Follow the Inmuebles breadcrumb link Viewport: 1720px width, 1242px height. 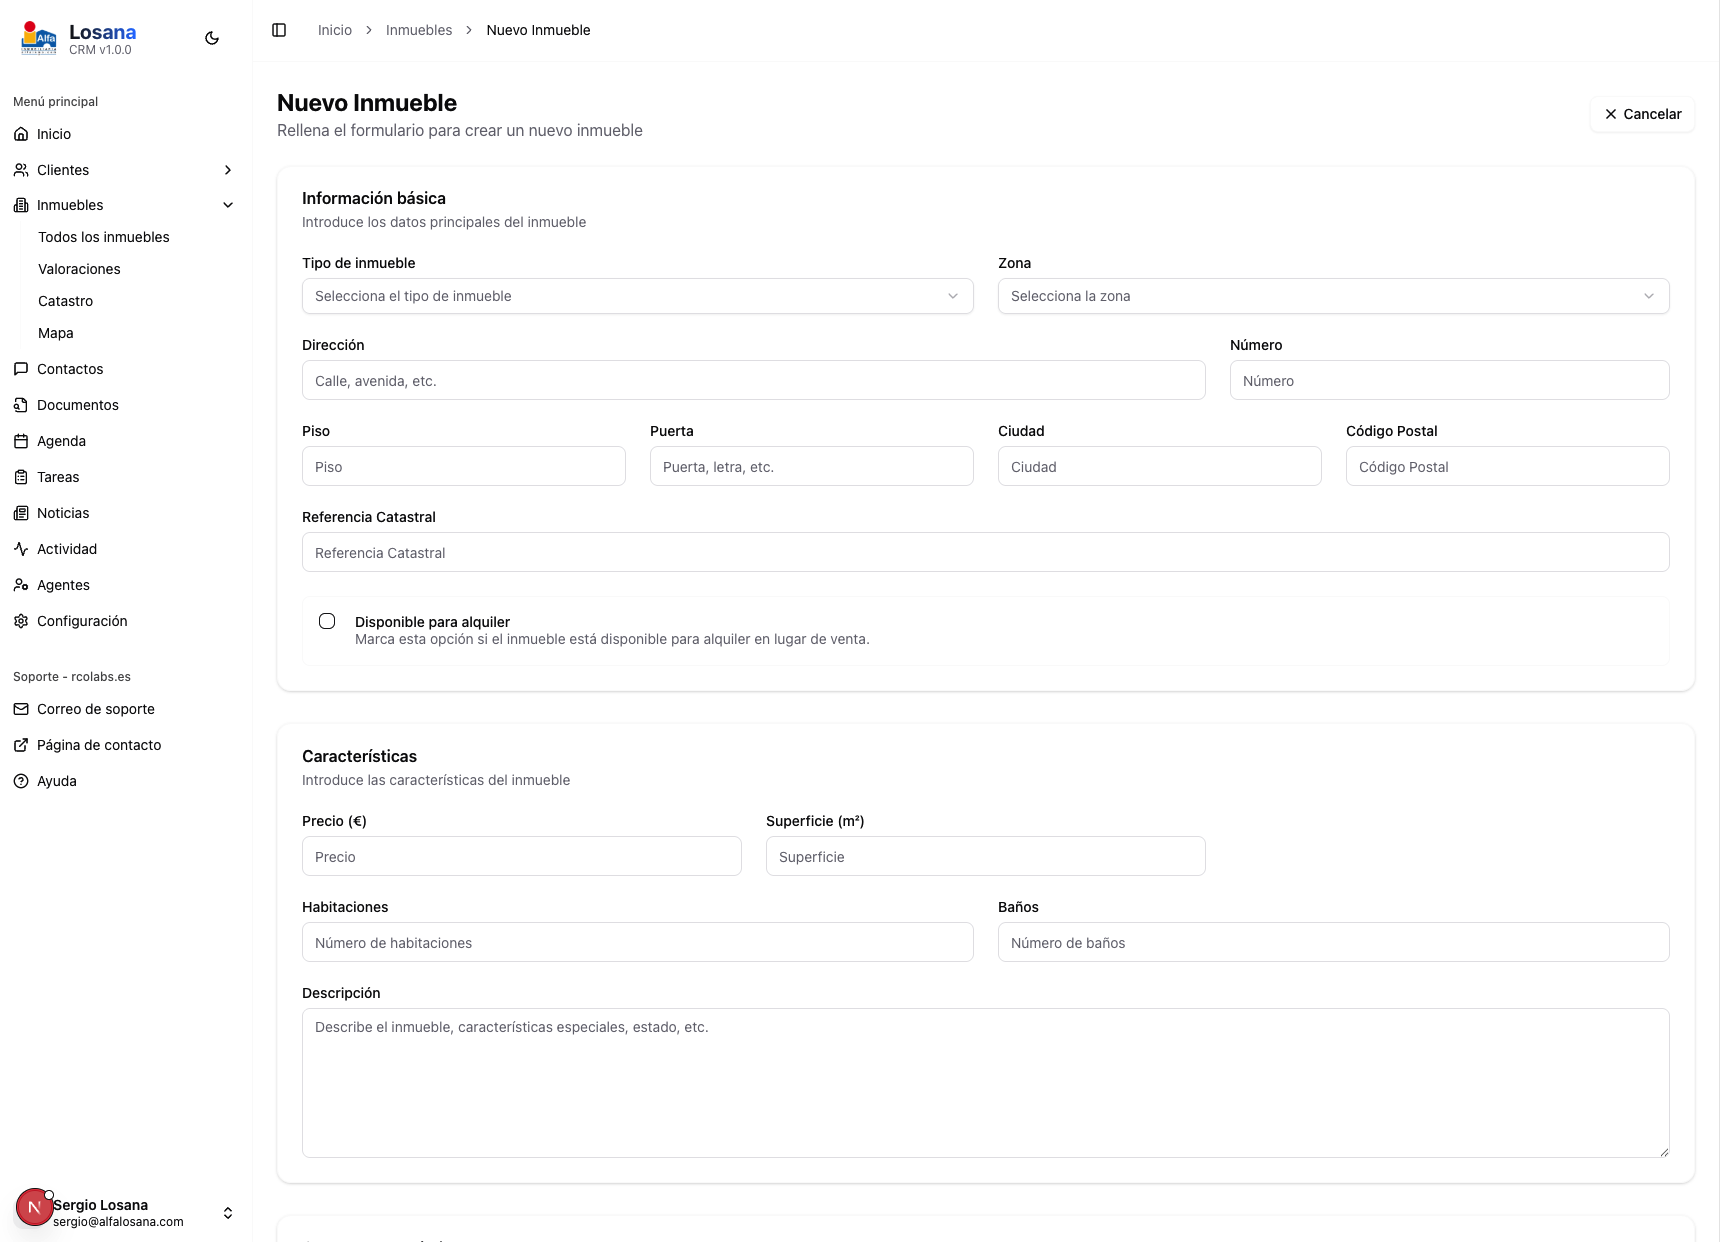(419, 30)
